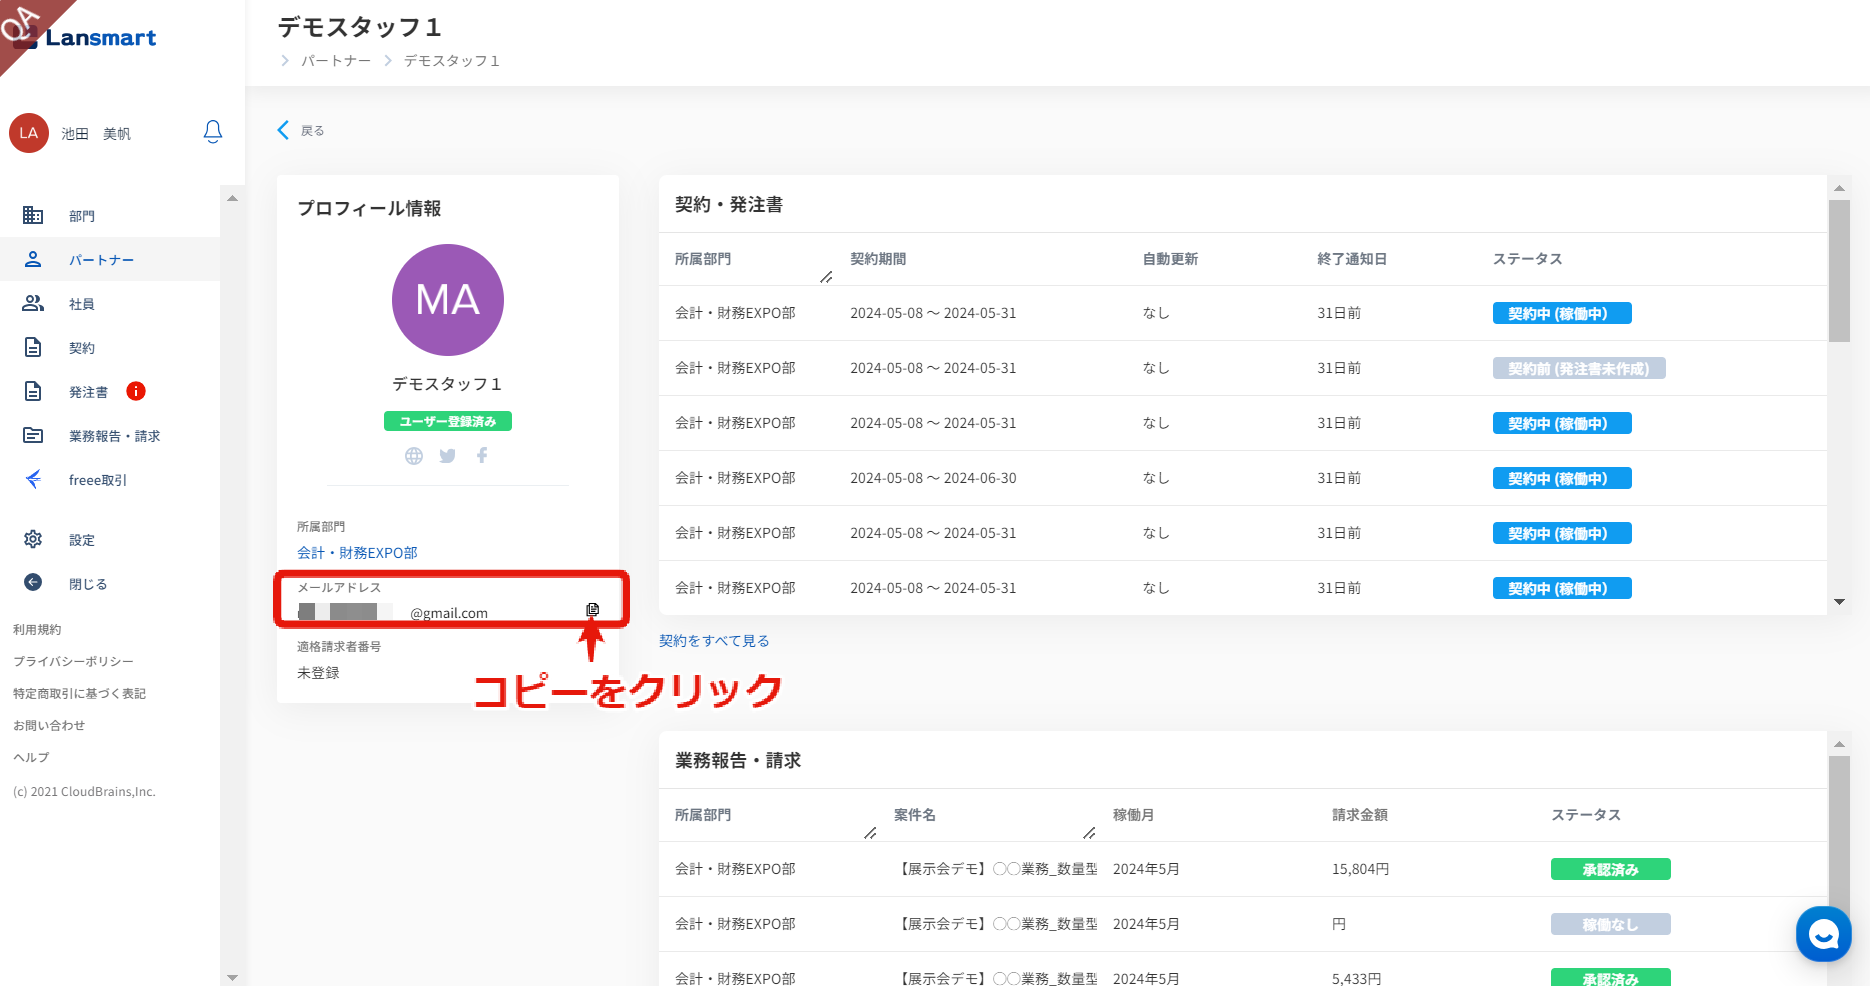Go back via 戻る link
Screen dimensions: 1870x986
313,131
